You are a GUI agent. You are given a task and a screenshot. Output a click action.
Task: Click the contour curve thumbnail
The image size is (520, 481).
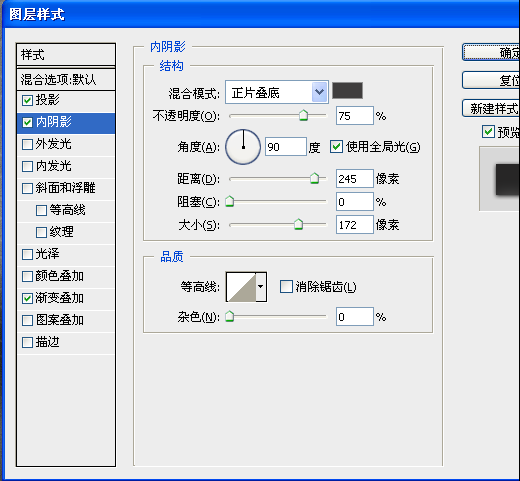click(x=241, y=287)
